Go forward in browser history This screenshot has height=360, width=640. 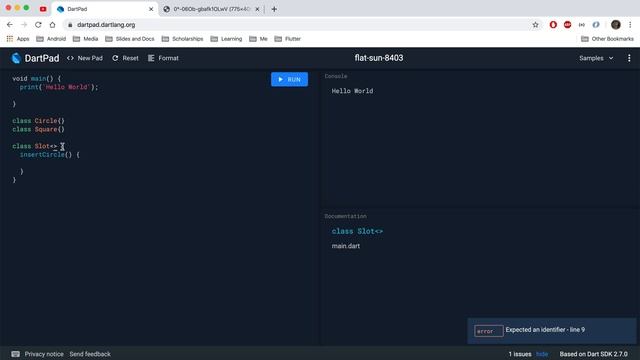click(x=24, y=24)
